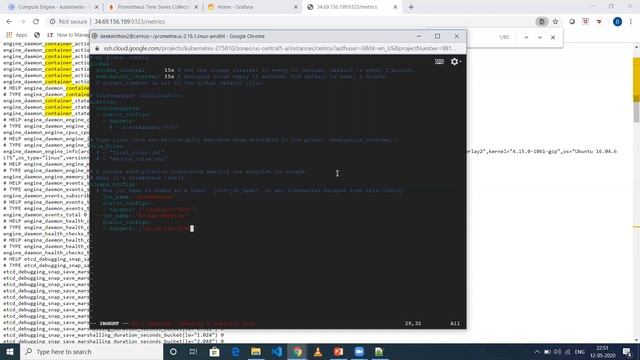Image resolution: width=640 pixels, height=360 pixels.
Task: Go back in the main Chrome window
Action: [9, 22]
